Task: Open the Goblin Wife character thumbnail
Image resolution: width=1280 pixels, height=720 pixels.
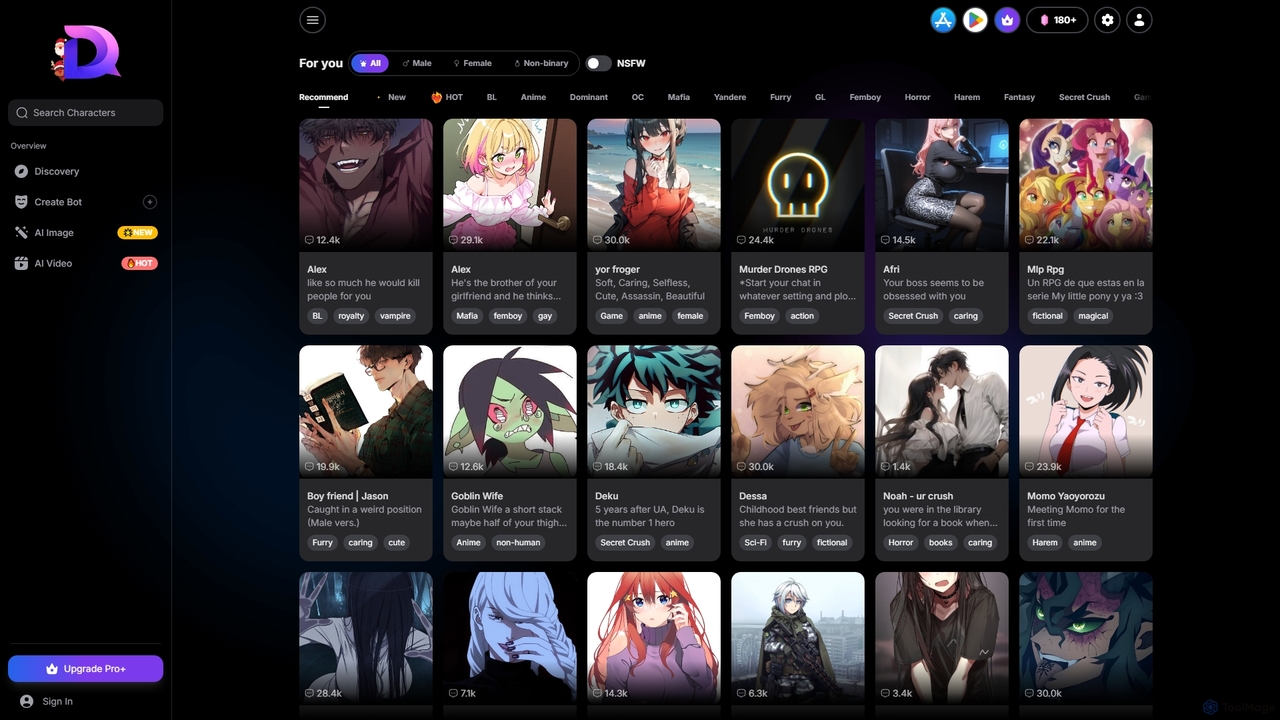Action: (x=510, y=412)
